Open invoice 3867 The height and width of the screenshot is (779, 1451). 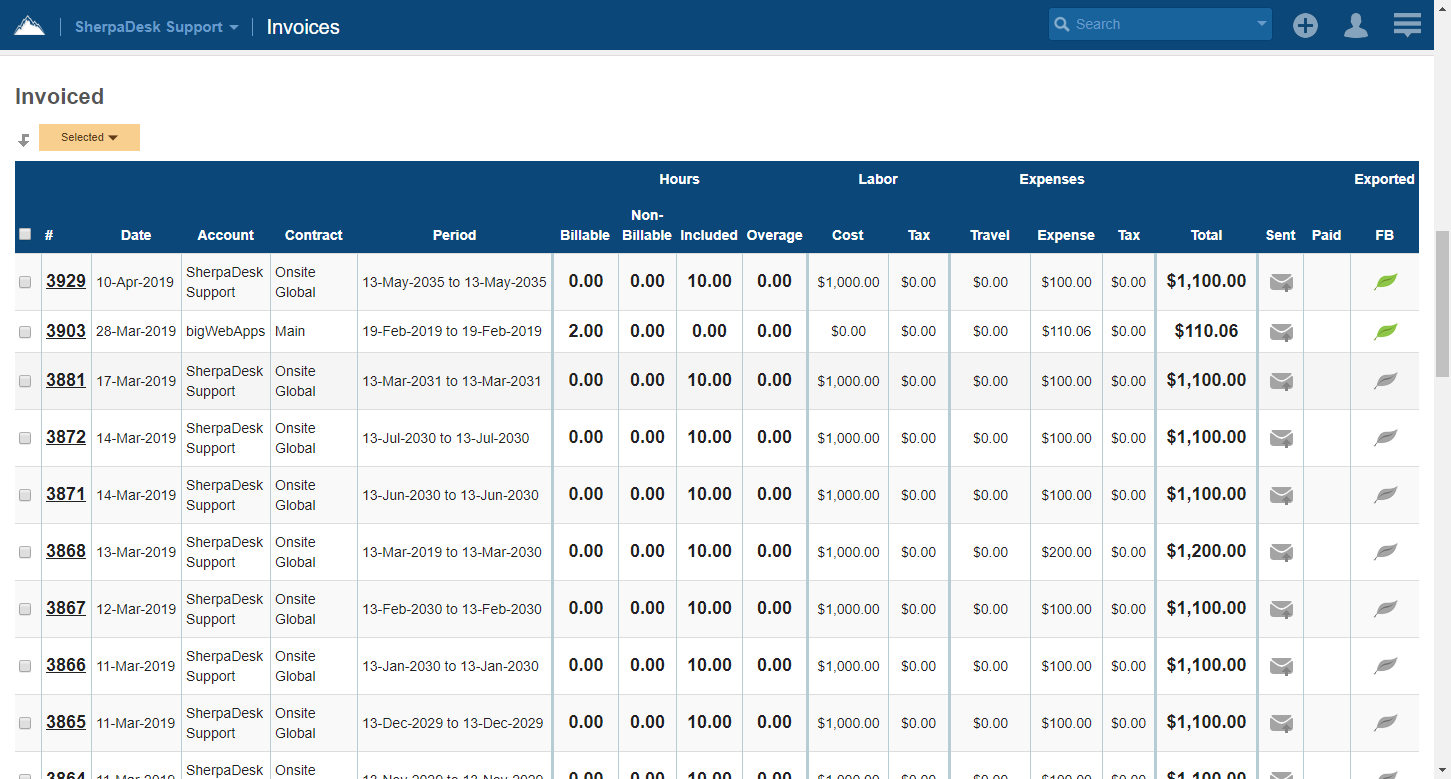[x=66, y=608]
